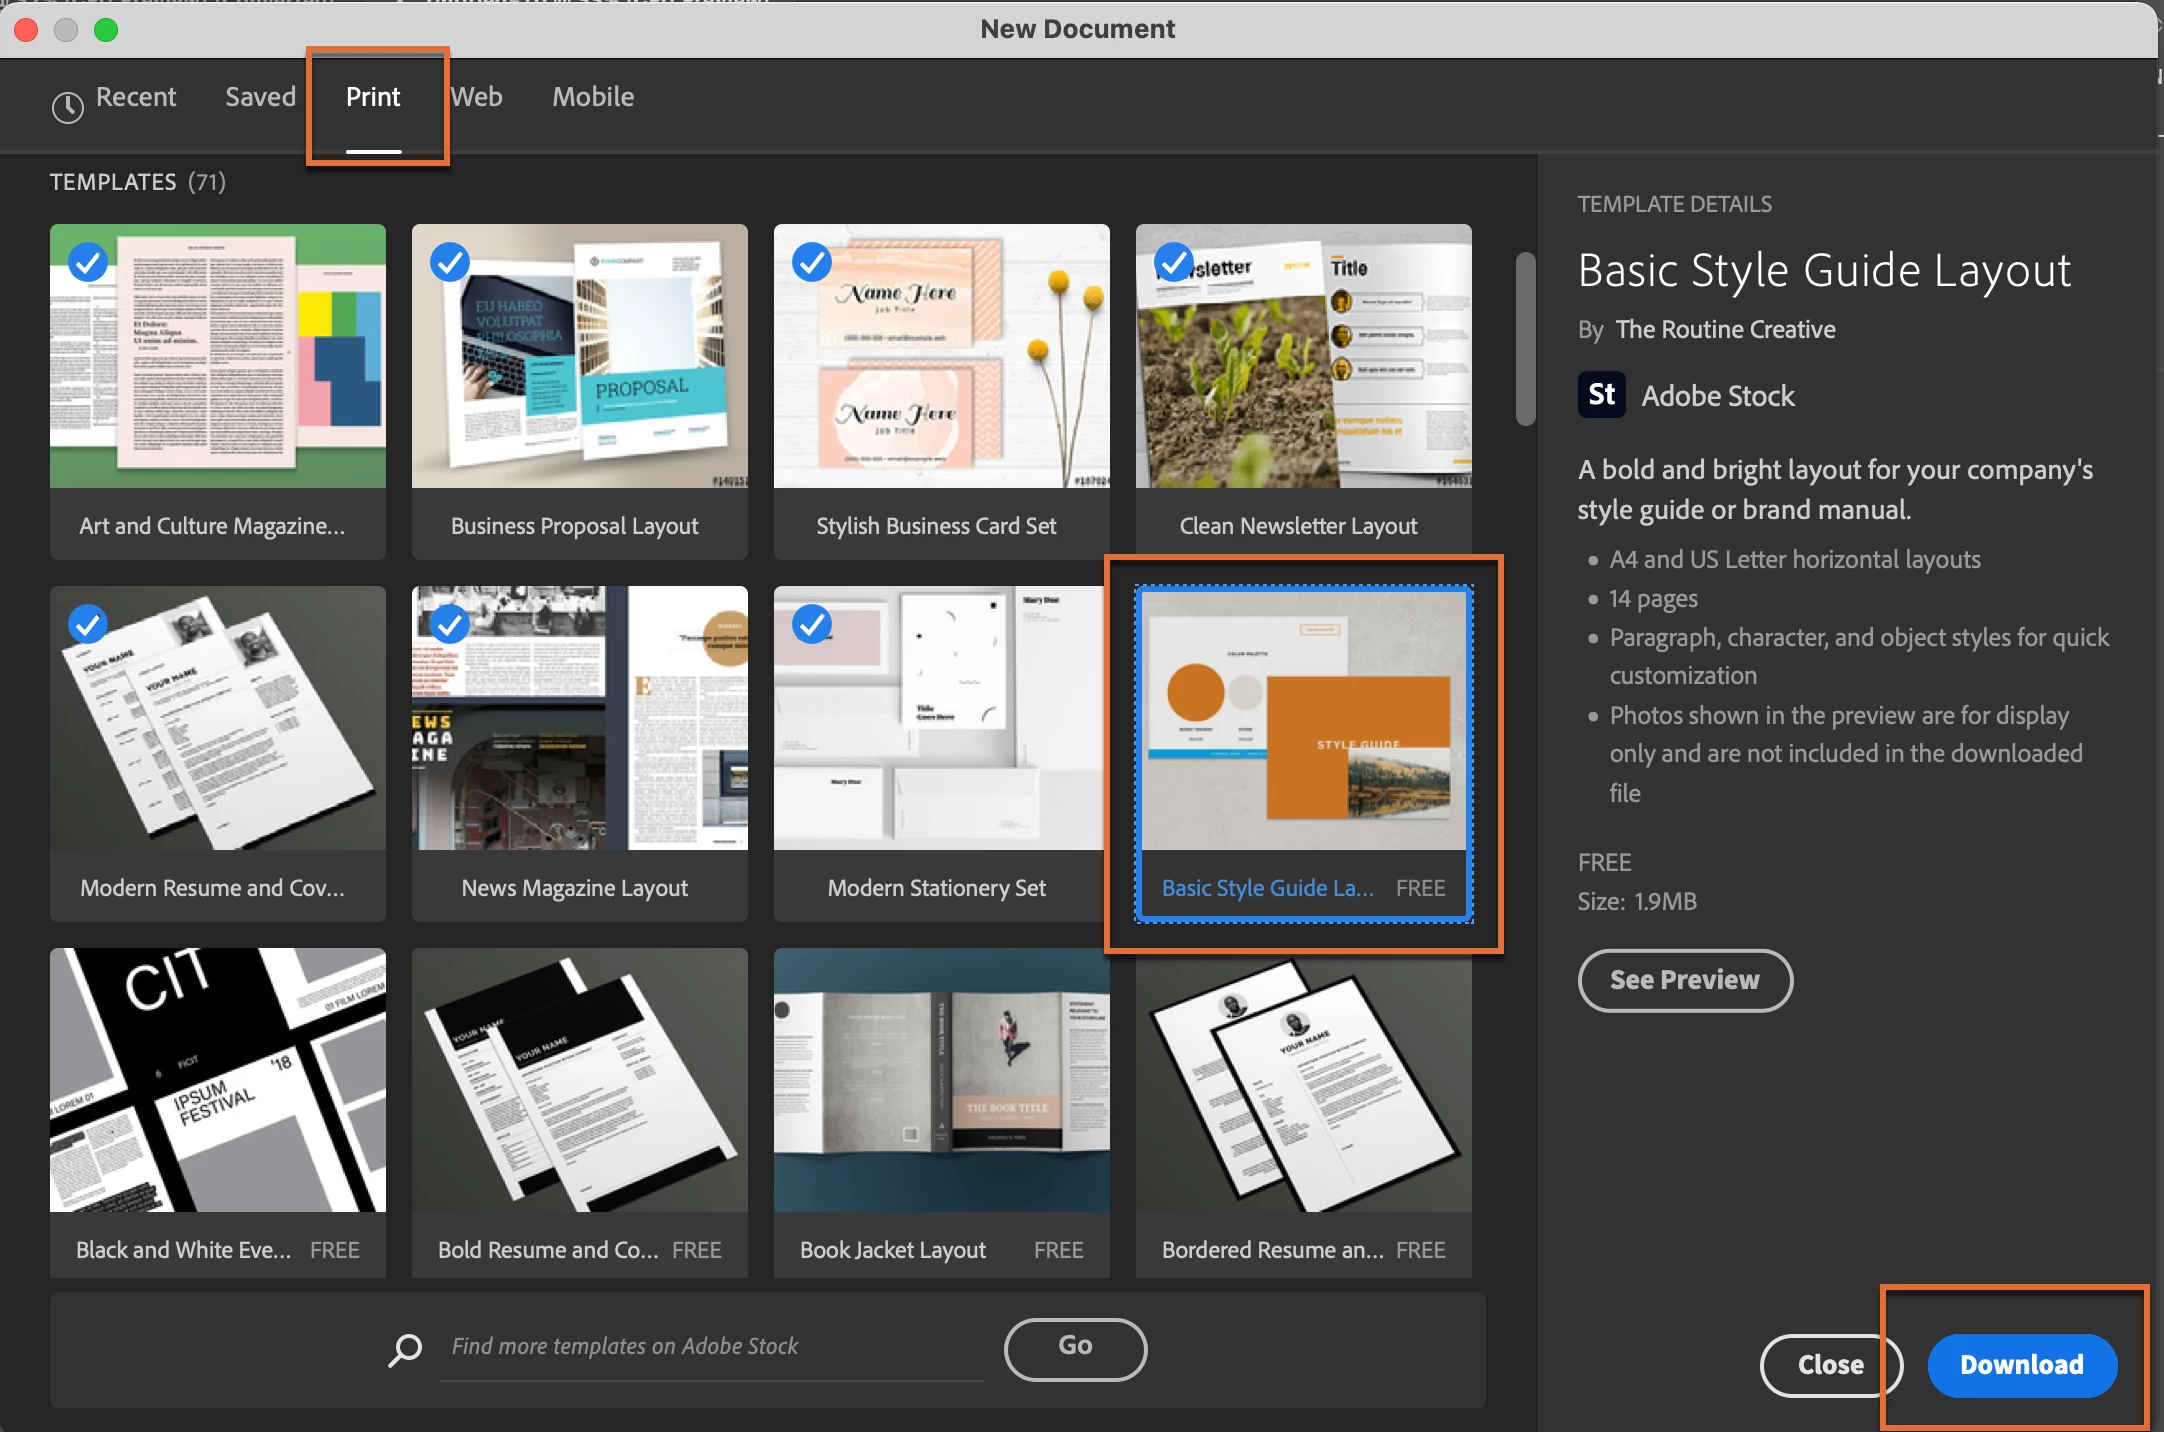Click the Go search button
This screenshot has height=1432, width=2164.
[x=1075, y=1347]
